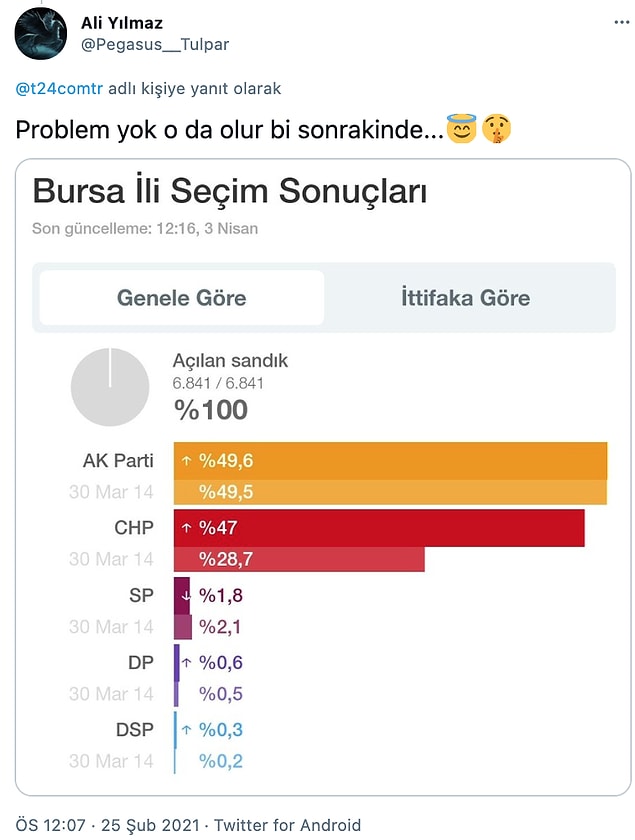Open the tweet's three-dot more menu

click(622, 22)
